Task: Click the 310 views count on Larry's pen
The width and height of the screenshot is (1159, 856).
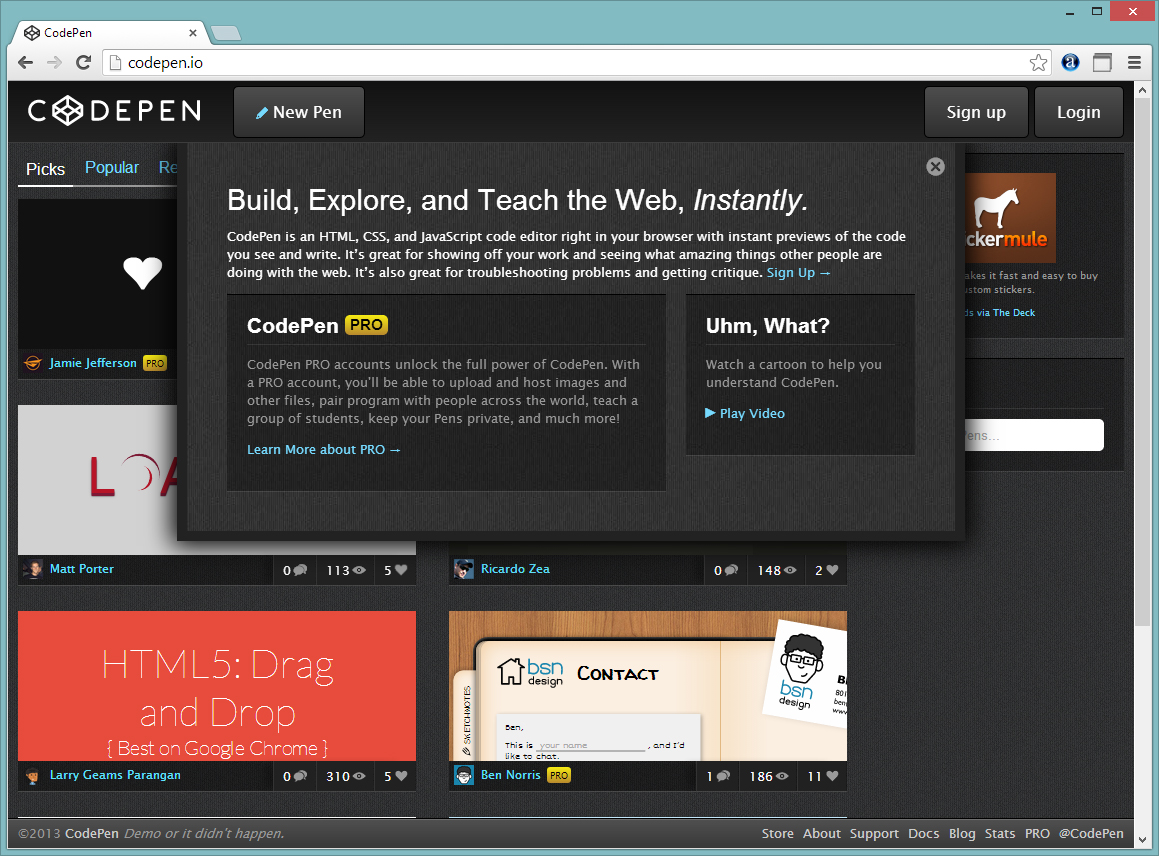Action: (x=346, y=776)
